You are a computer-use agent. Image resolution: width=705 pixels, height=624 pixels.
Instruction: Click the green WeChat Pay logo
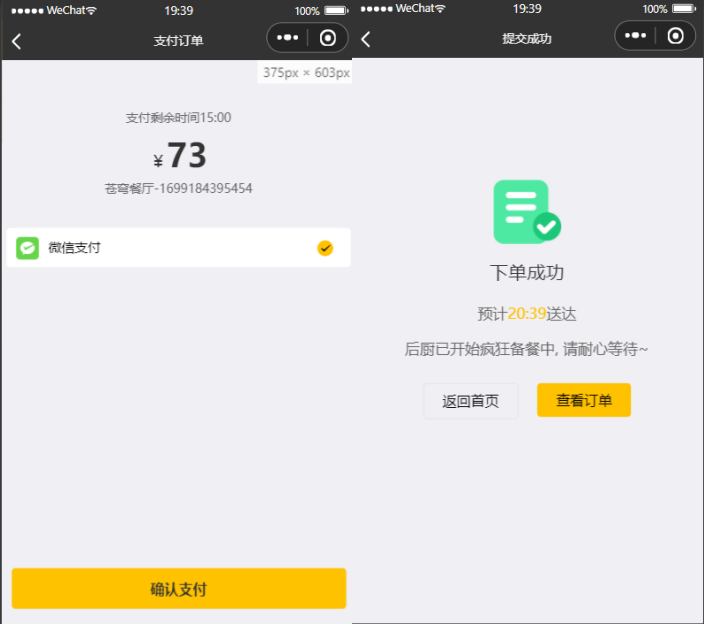click(28, 248)
